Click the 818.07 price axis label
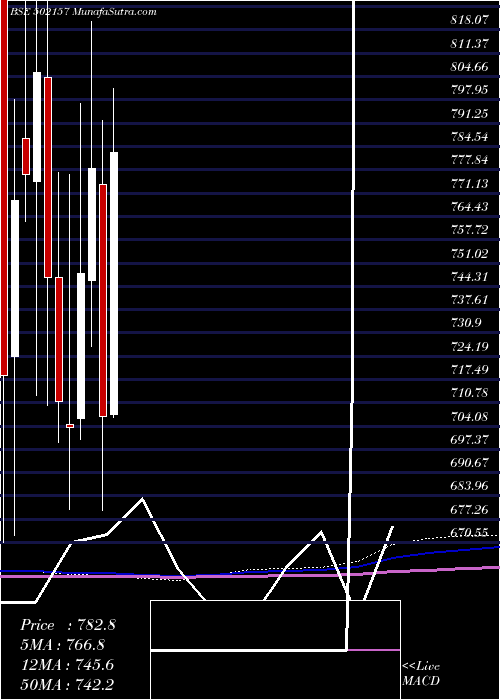Image resolution: width=500 pixels, height=700 pixels. tap(469, 20)
